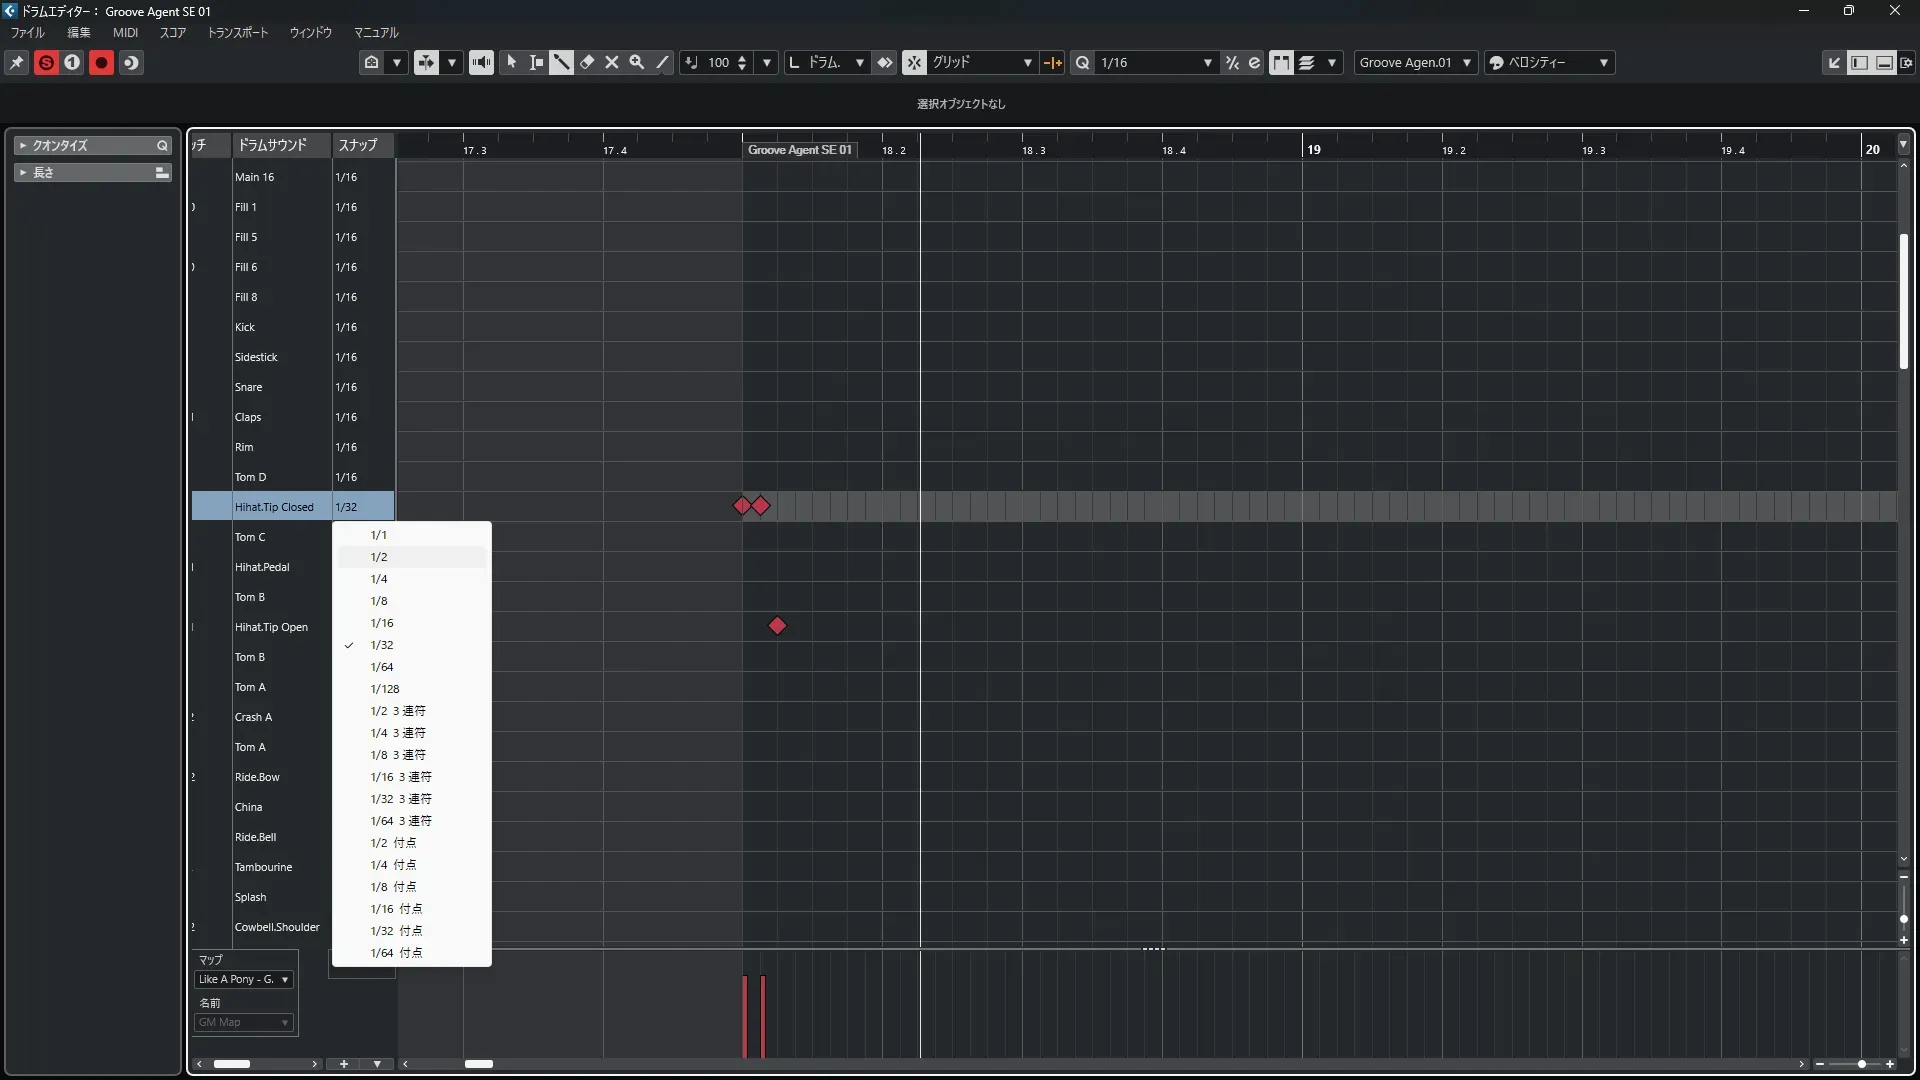1920x1080 pixels.
Task: Adjust the horizontal zoom slider at bottom right
Action: pos(1861,1064)
